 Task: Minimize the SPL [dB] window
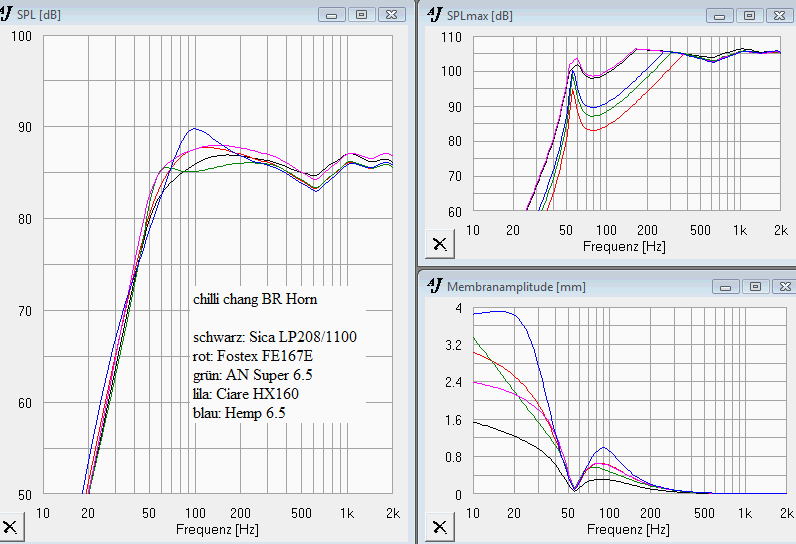(x=332, y=15)
